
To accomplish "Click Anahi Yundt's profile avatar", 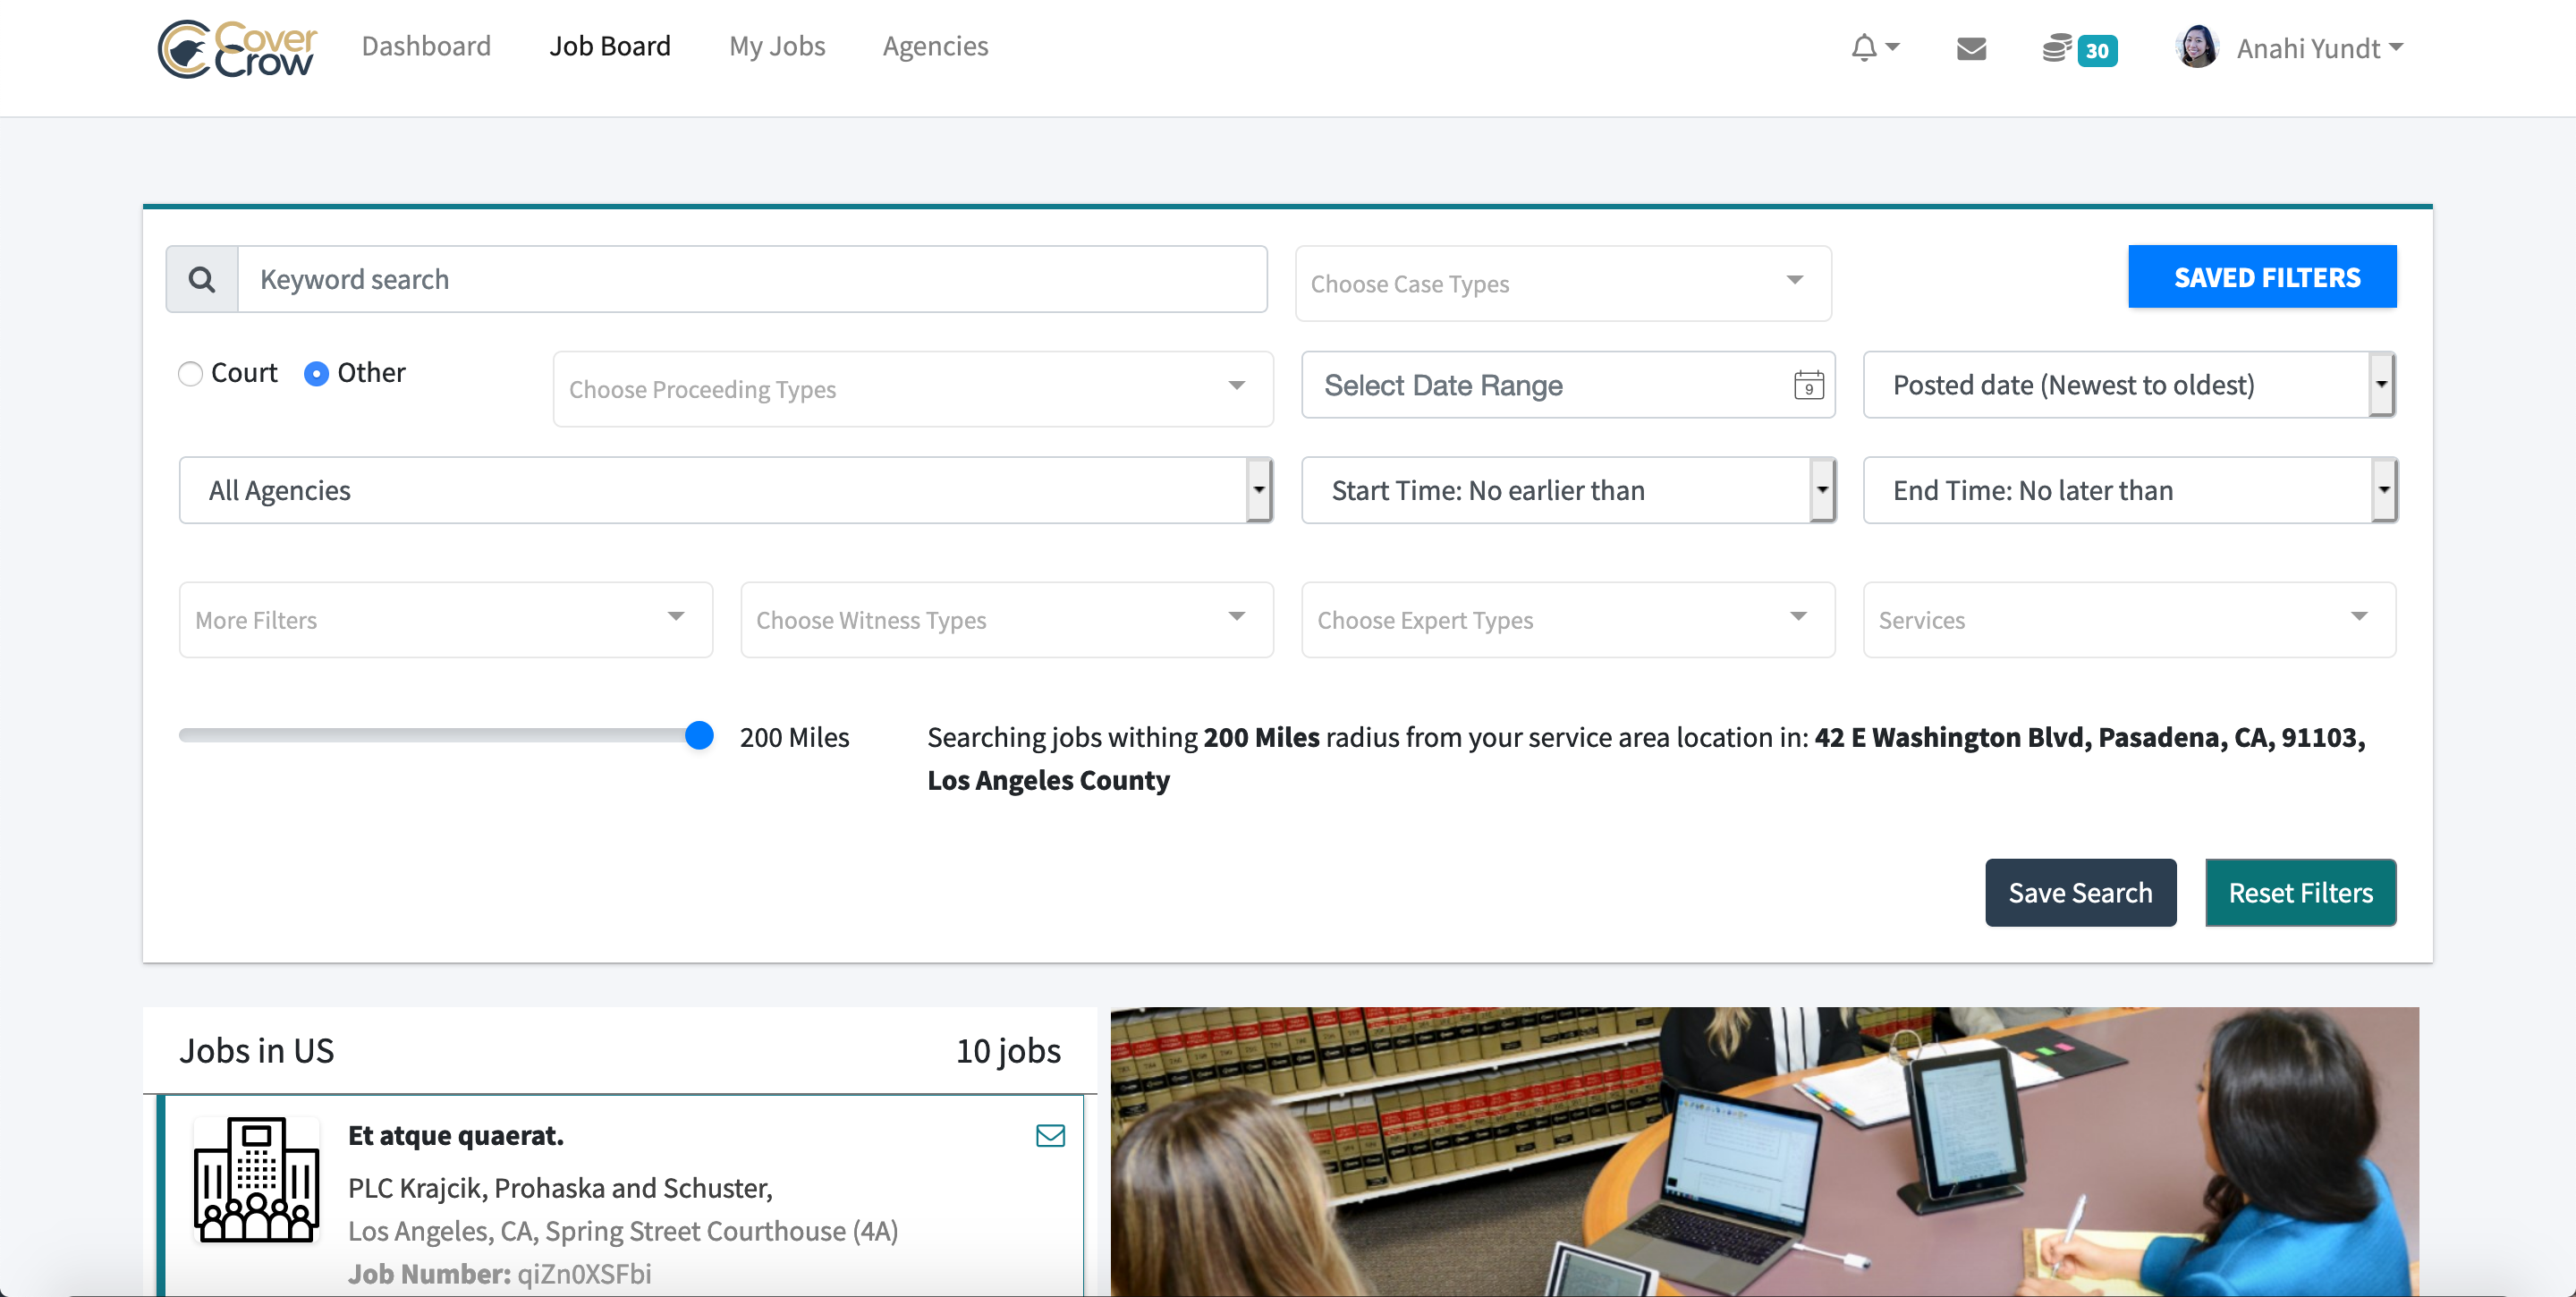I will click(x=2197, y=47).
